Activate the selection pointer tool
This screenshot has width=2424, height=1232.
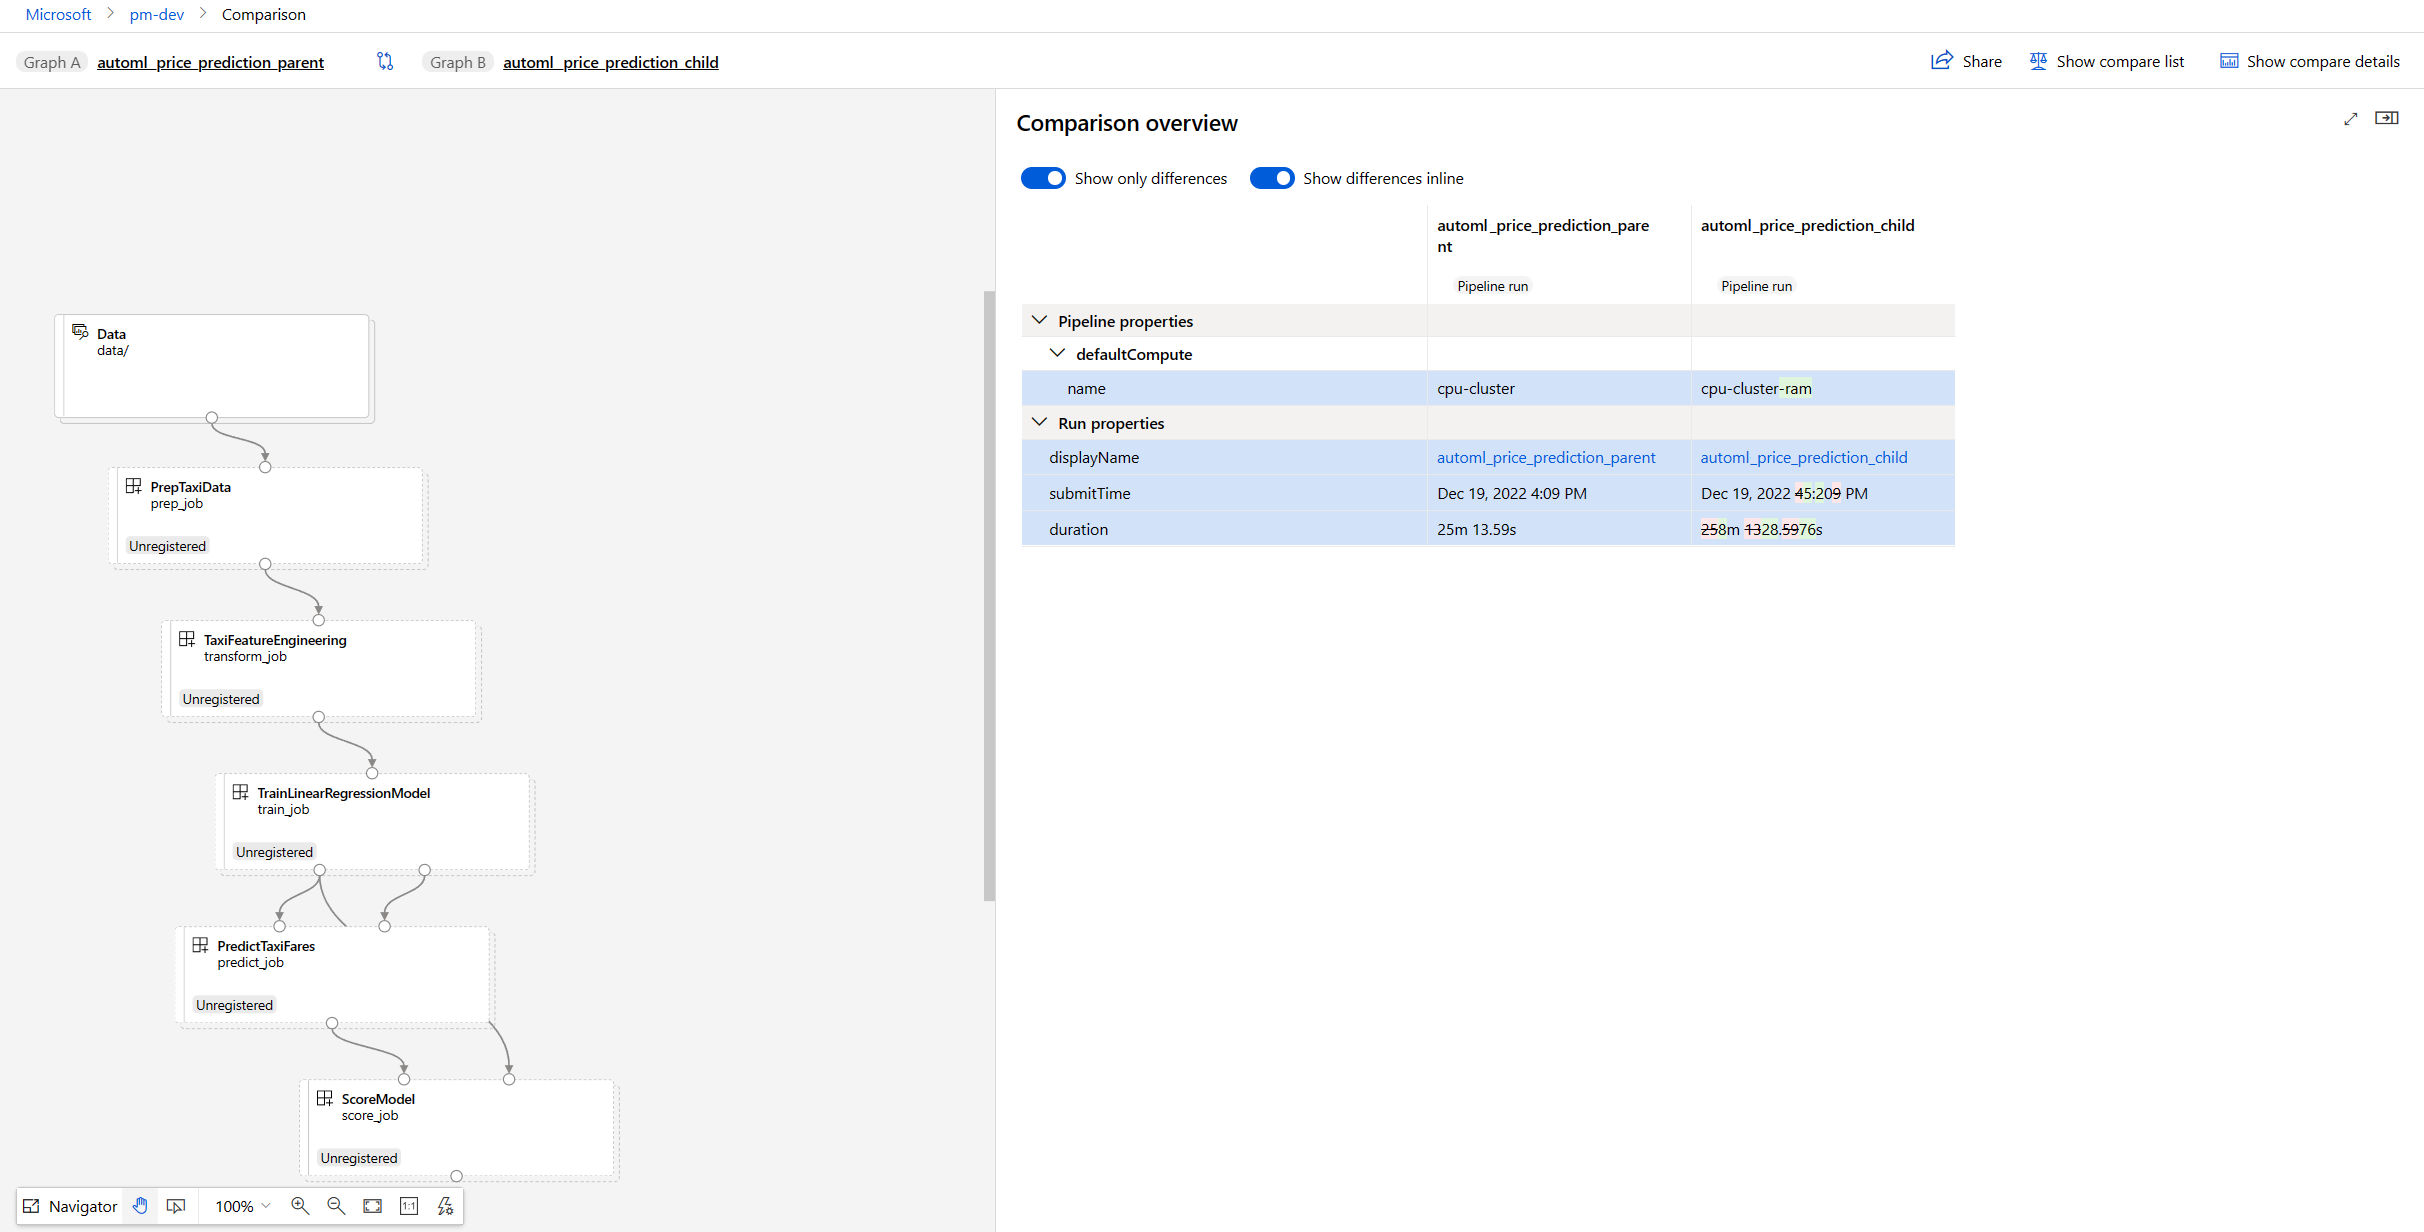[x=176, y=1206]
